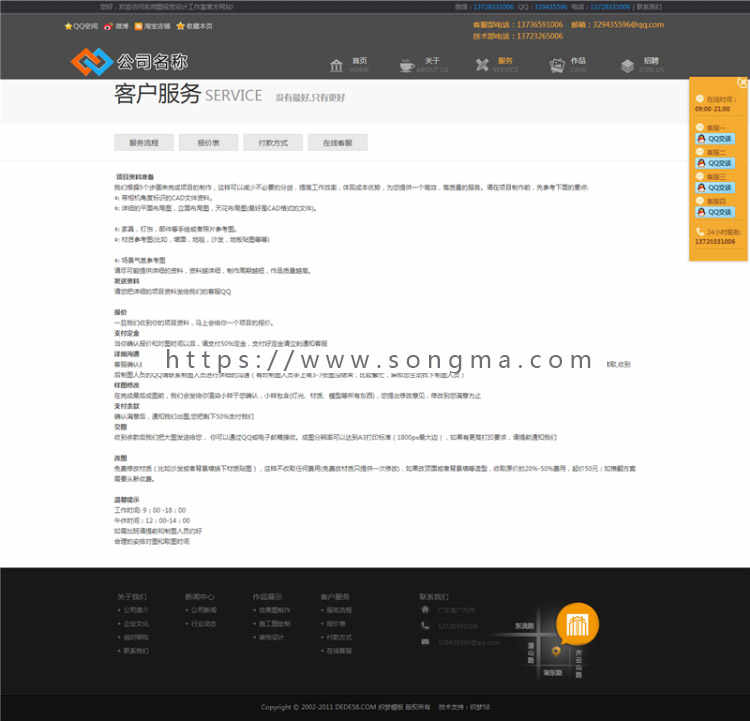Click 联系我们 at the top bar's right end
Screen dimensions: 750x721
[x=649, y=7]
